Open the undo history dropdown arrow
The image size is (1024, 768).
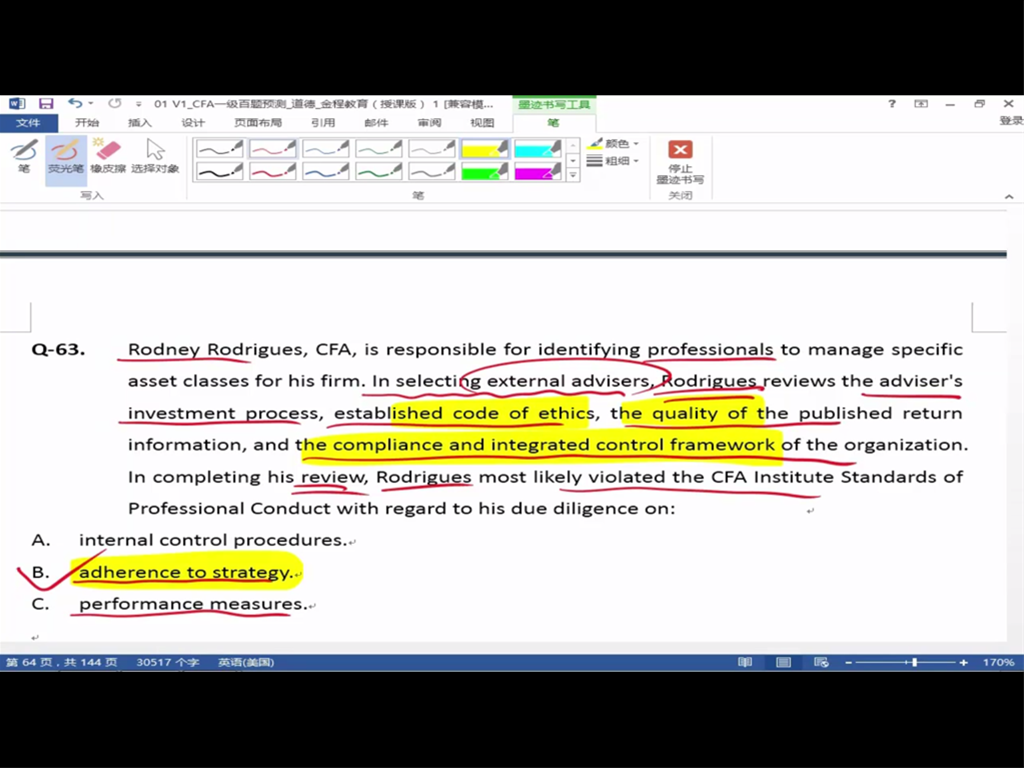91,103
